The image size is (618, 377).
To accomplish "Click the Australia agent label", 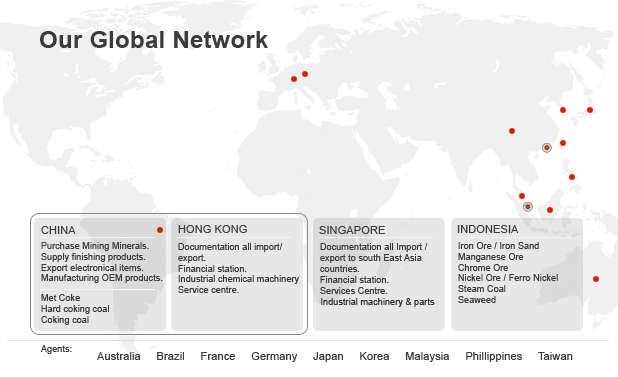I will click(119, 356).
